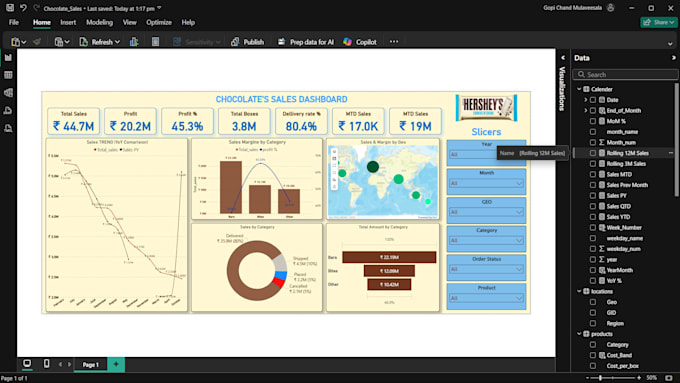The height and width of the screenshot is (383, 680).
Task: Check the Category field under products
Action: click(593, 344)
